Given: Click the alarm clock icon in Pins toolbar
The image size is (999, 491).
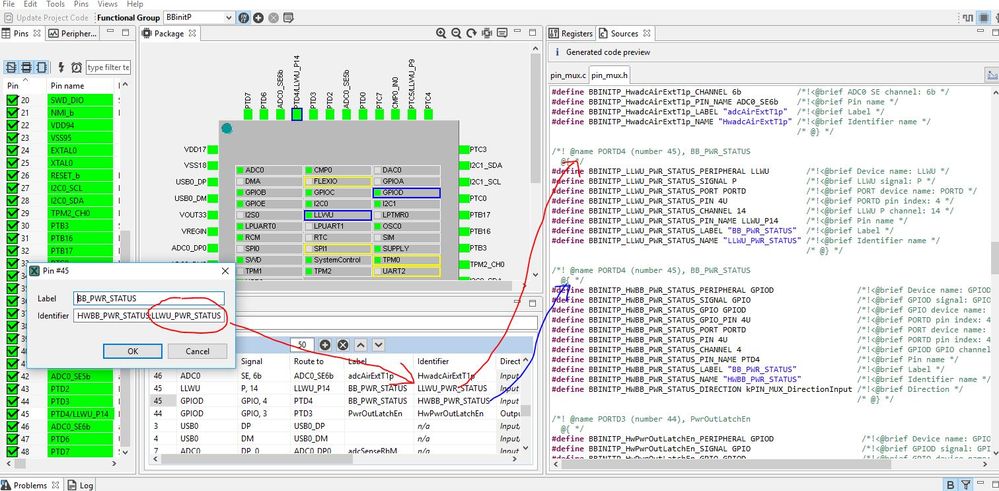Looking at the screenshot, I should 76,67.
